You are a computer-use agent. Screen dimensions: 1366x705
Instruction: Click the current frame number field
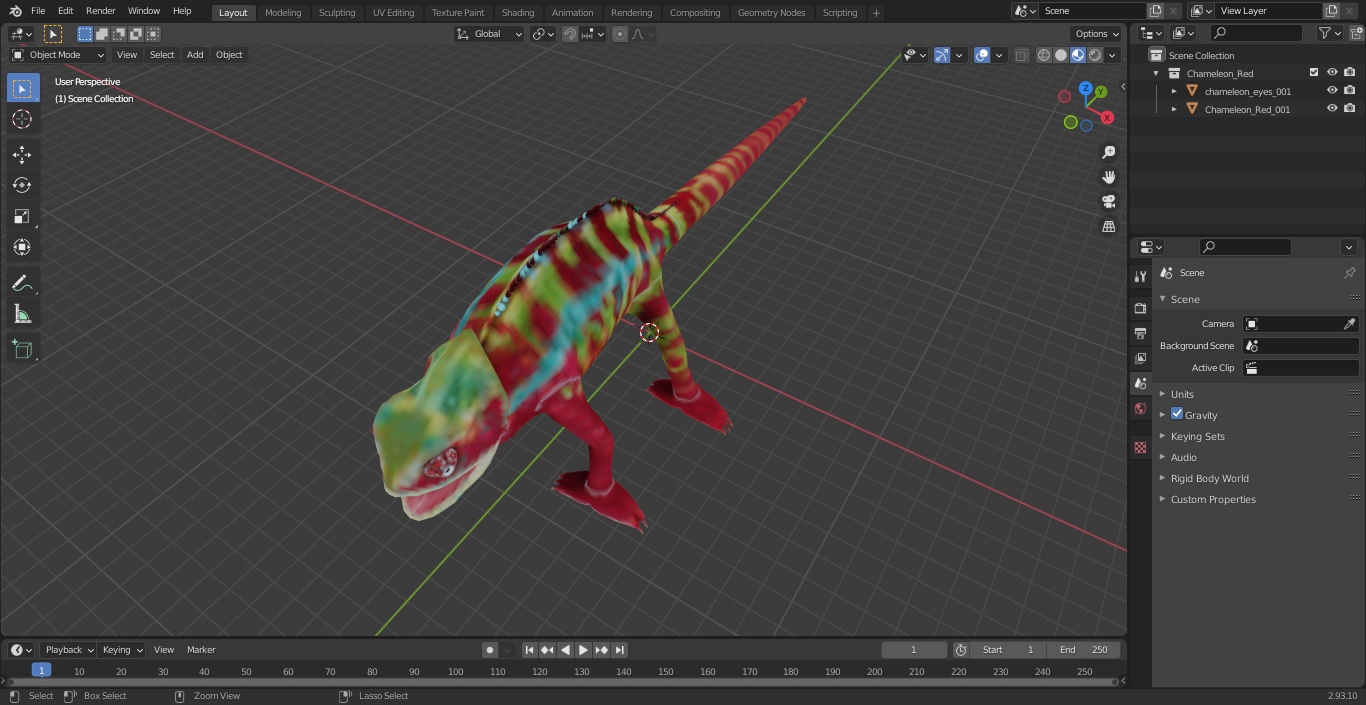(x=913, y=650)
